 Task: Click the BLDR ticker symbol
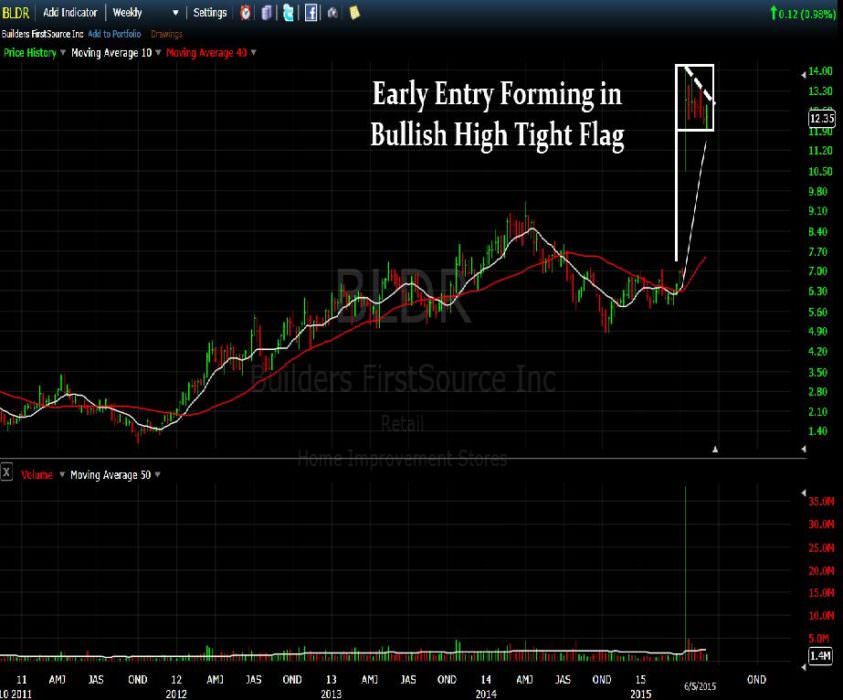tap(16, 12)
